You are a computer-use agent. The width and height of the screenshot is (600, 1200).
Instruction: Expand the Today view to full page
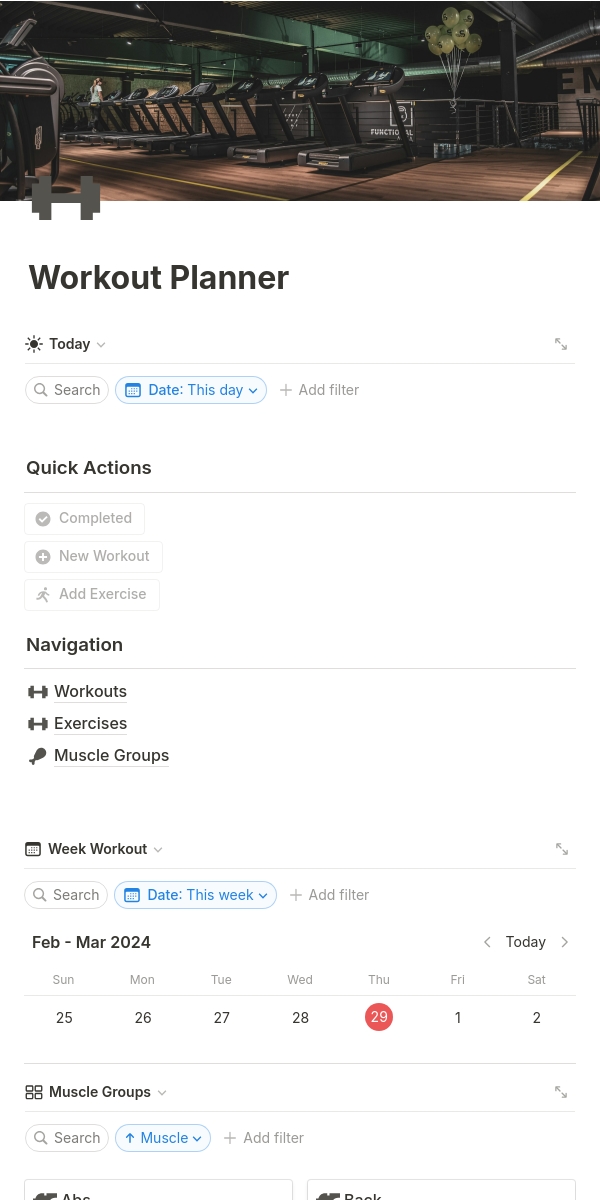pyautogui.click(x=561, y=344)
